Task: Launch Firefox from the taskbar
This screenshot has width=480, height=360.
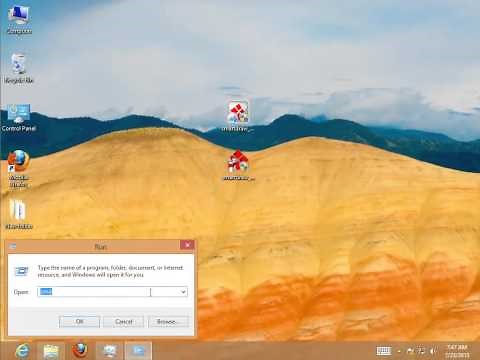Action: click(80, 351)
